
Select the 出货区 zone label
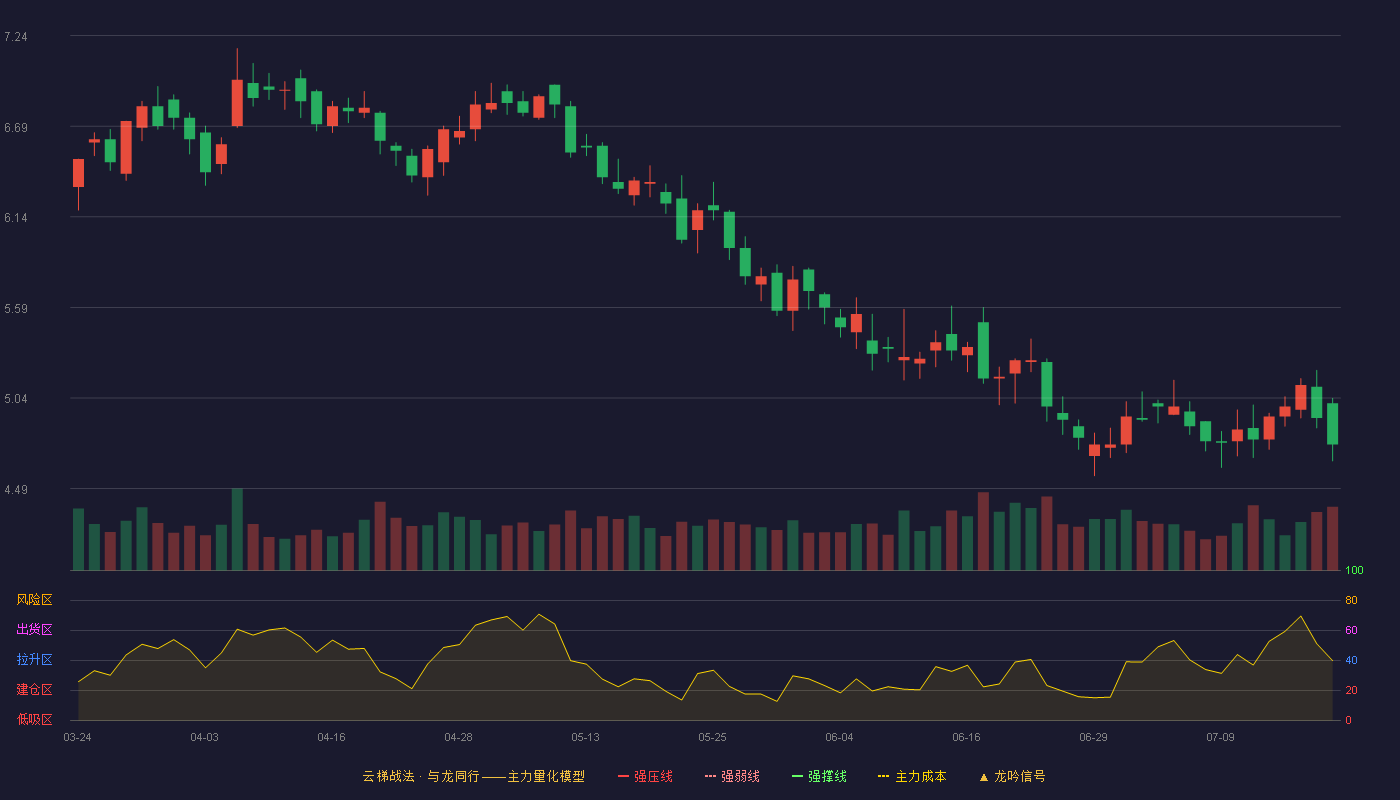[34, 630]
